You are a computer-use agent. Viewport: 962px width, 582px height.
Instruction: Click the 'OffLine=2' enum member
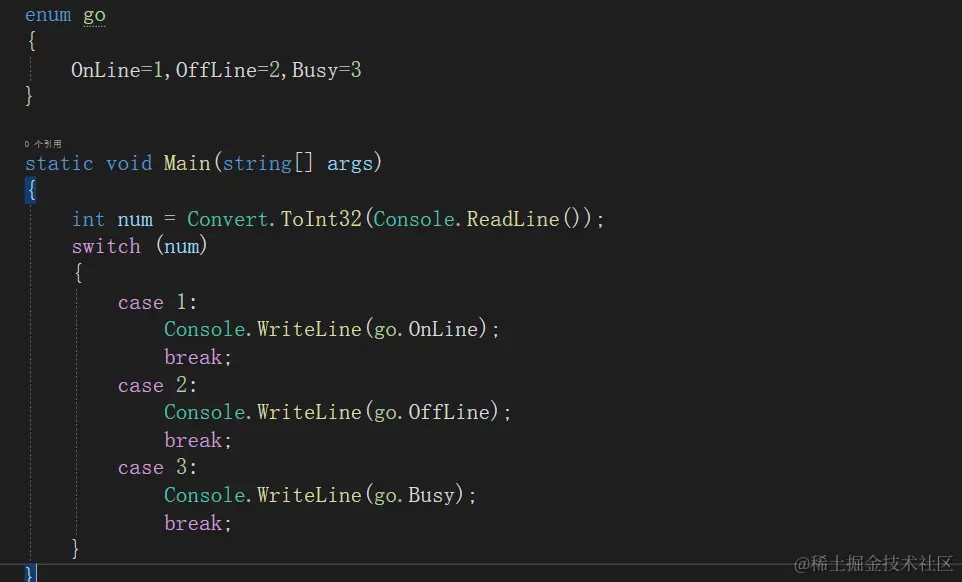[228, 70]
